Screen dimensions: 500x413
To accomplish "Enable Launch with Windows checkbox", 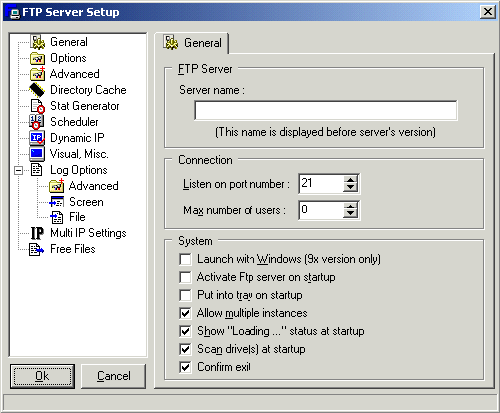I will [x=185, y=259].
